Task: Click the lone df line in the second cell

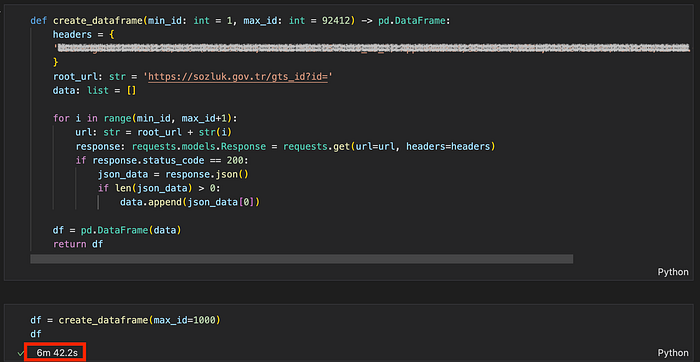Action: (36, 334)
